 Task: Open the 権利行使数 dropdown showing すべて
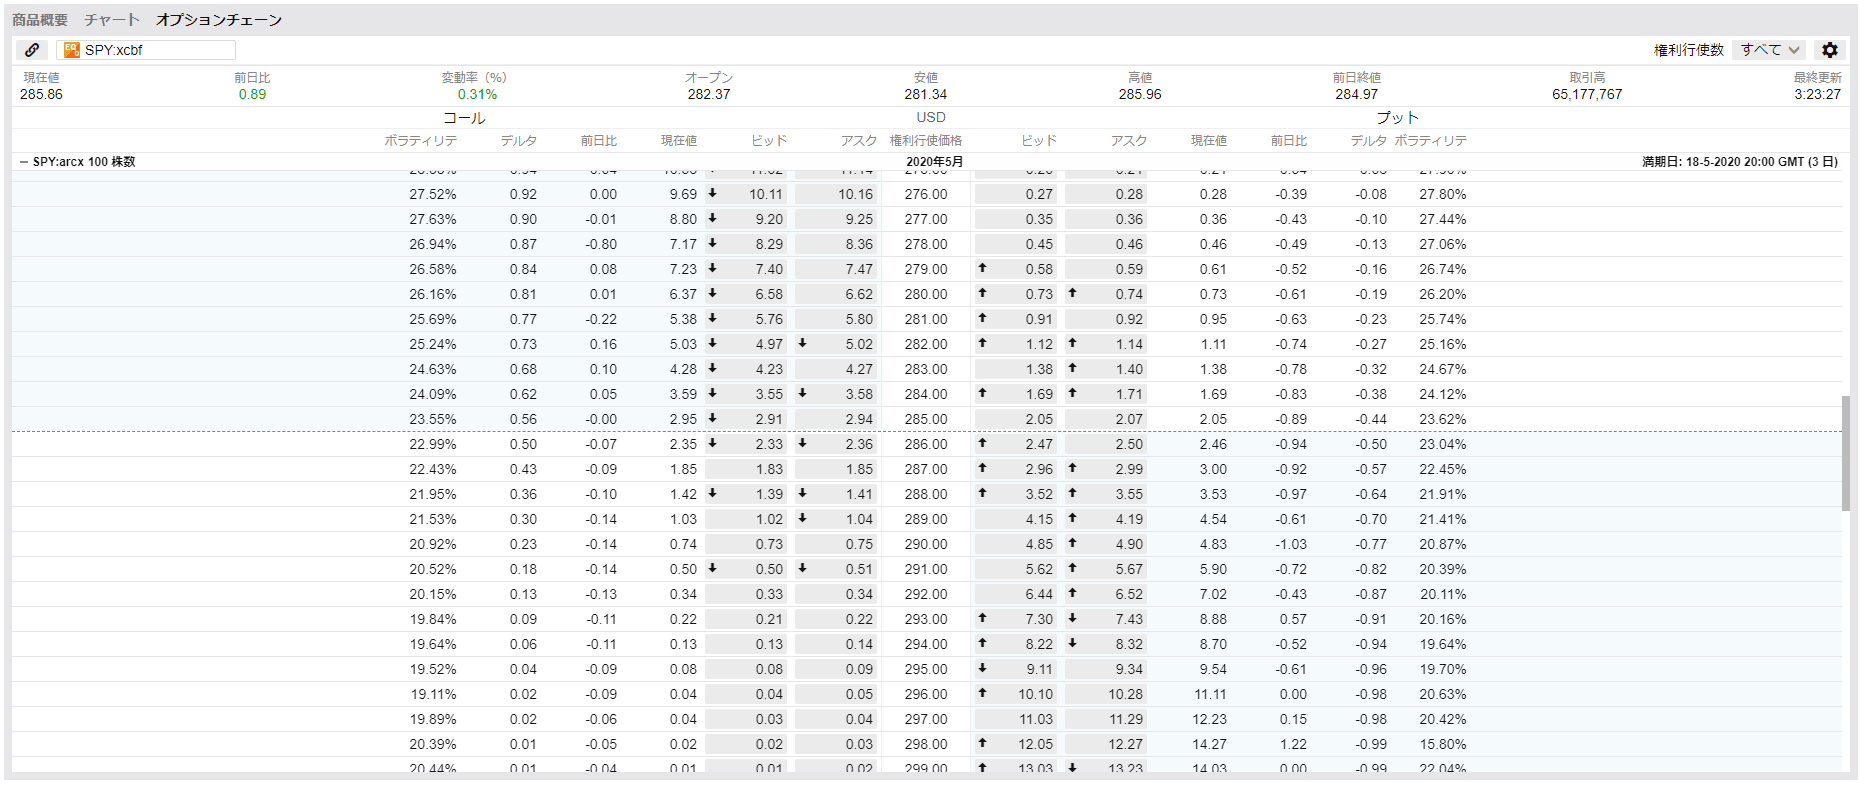[x=1769, y=50]
